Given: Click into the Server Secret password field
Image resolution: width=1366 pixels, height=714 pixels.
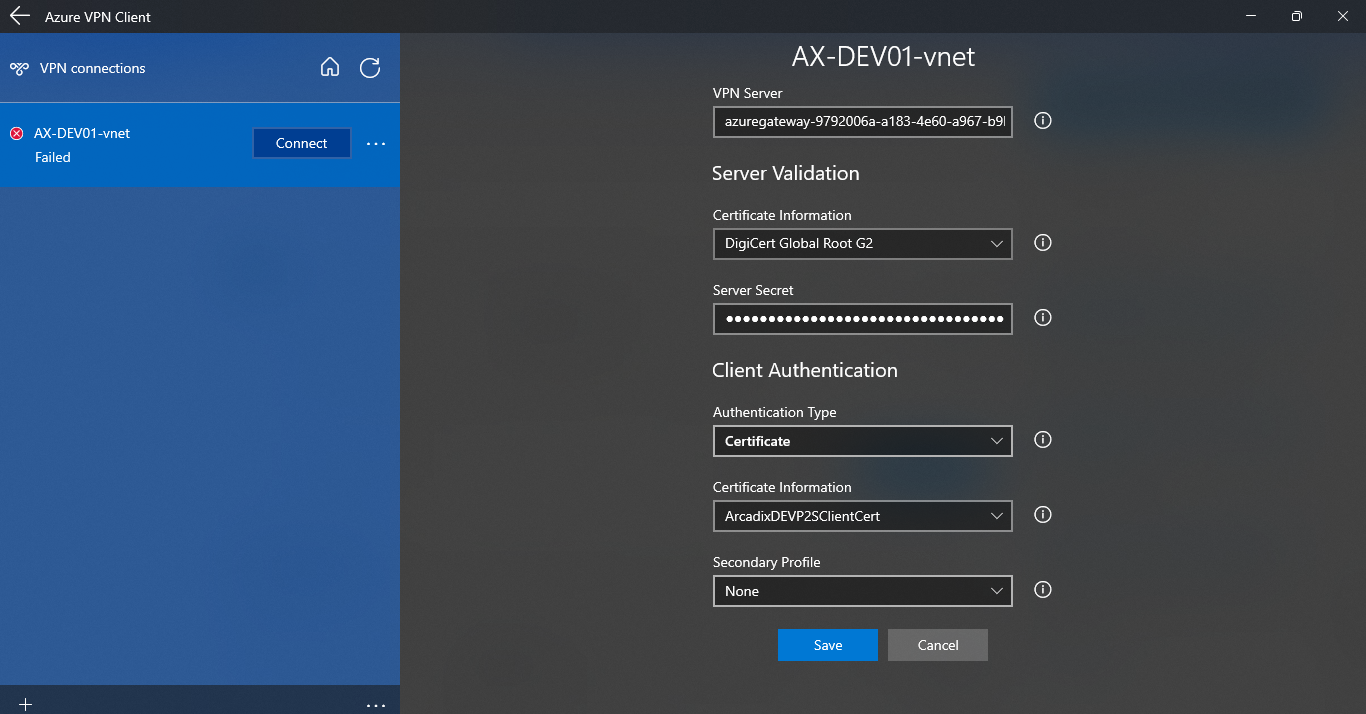Looking at the screenshot, I should (x=863, y=319).
